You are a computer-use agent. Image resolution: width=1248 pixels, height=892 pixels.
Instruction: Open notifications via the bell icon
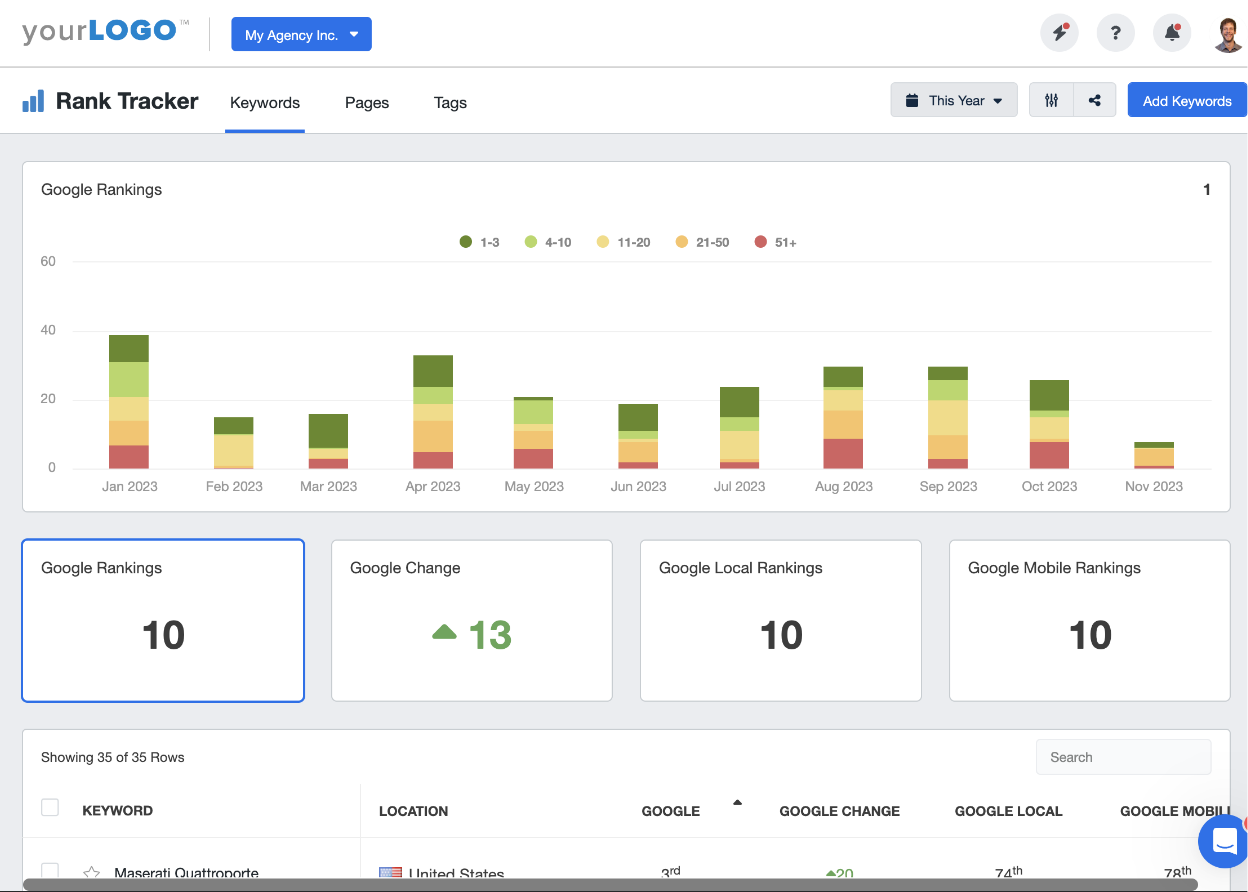(x=1171, y=32)
